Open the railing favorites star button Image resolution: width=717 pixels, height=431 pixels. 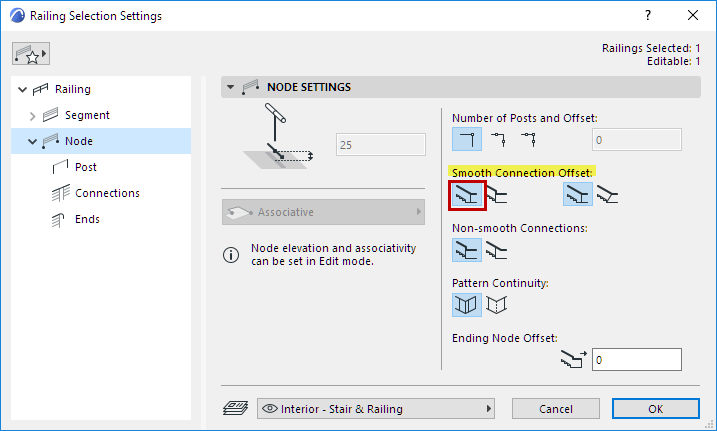[31, 52]
